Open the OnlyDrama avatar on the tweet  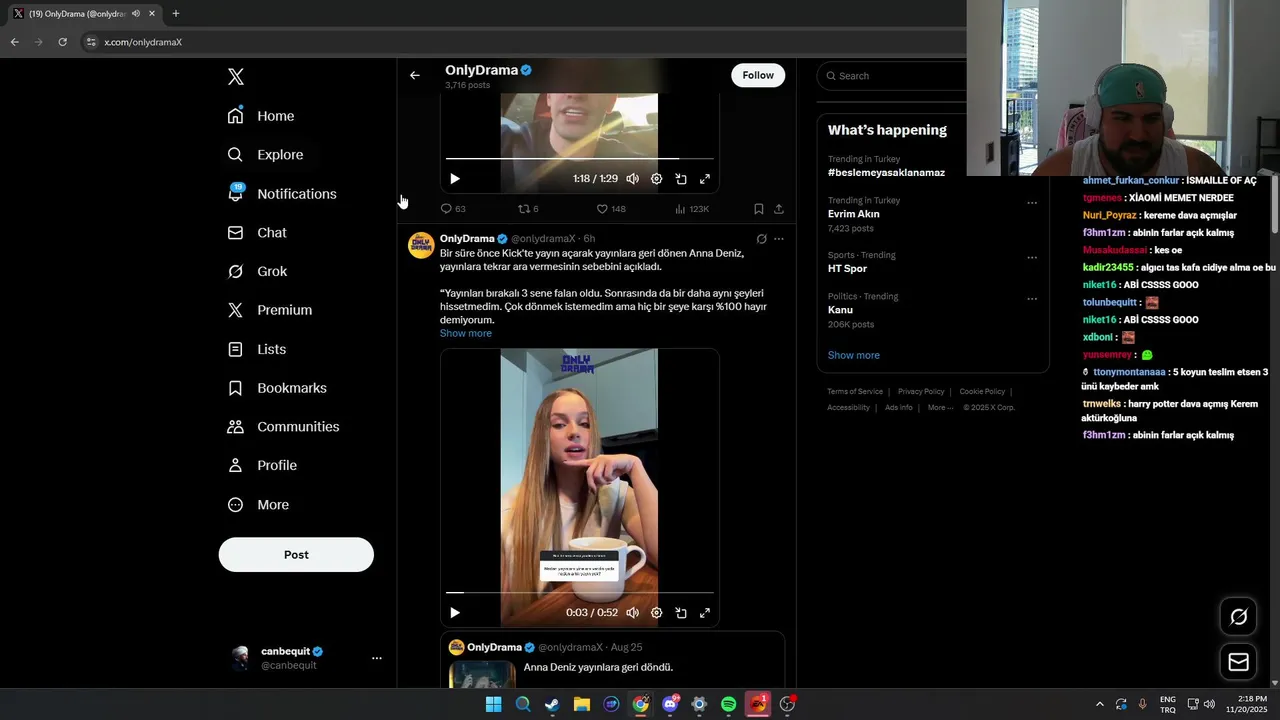click(421, 246)
